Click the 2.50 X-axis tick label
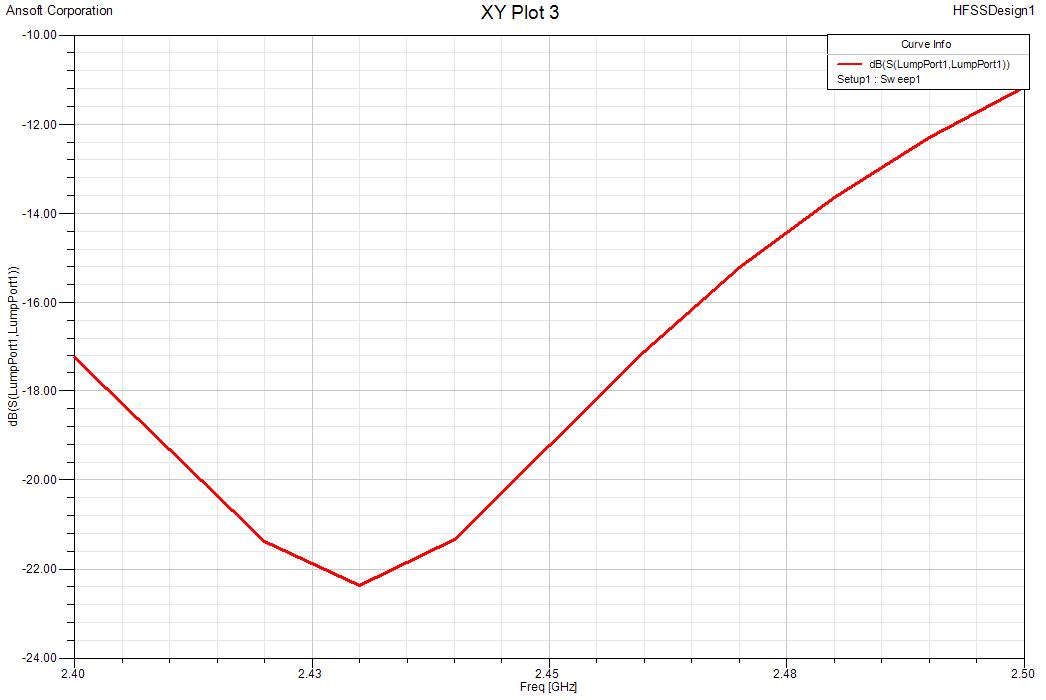Screen dimensions: 1046x700 (1023, 673)
